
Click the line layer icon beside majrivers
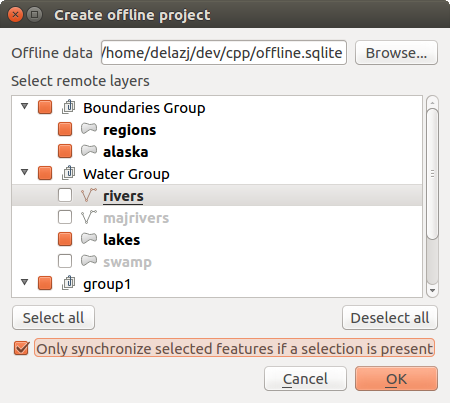(x=89, y=217)
